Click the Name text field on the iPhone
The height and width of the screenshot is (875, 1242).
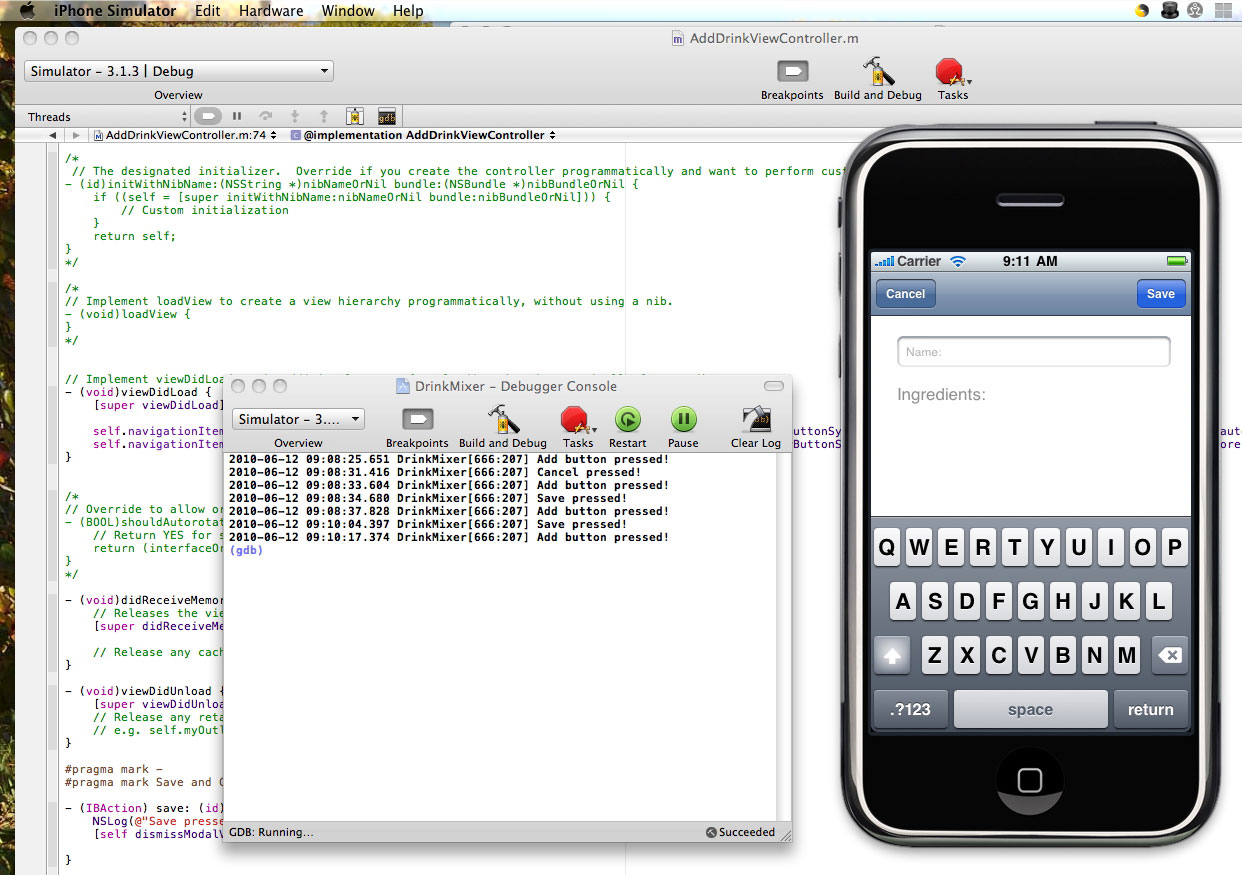coord(1033,351)
